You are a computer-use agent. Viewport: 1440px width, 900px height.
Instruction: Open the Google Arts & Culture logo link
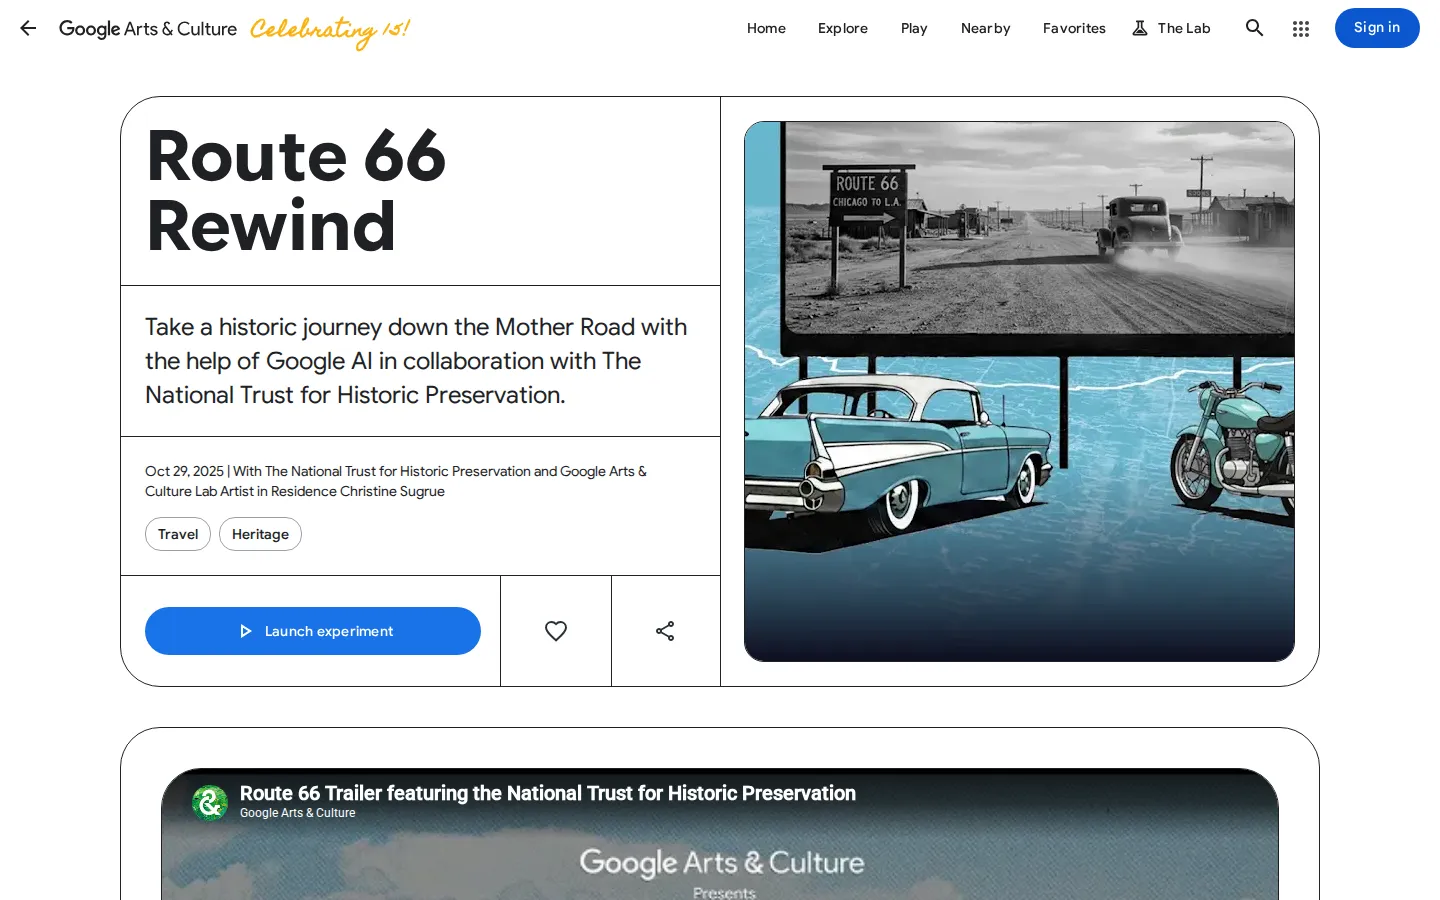pyautogui.click(x=148, y=29)
